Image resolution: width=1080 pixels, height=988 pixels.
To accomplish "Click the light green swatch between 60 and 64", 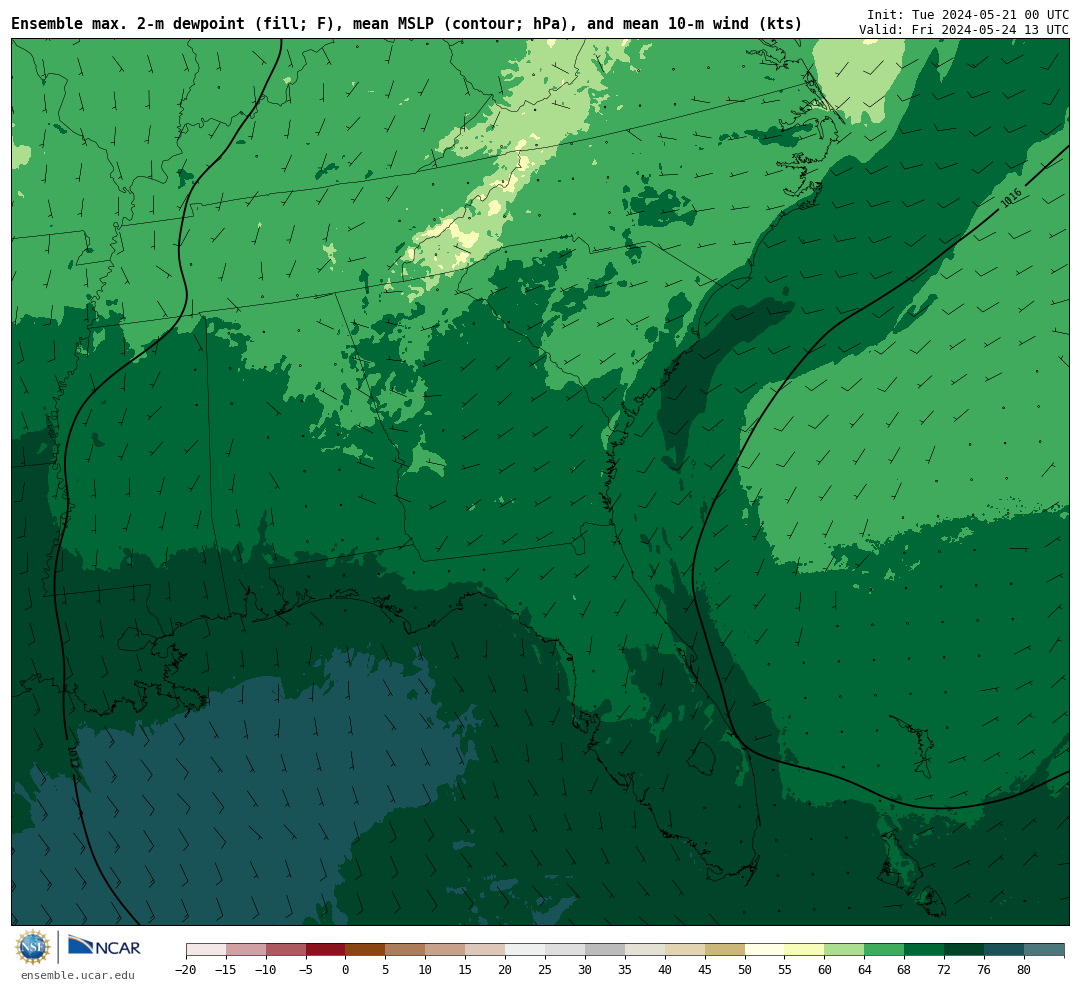I will [x=845, y=949].
